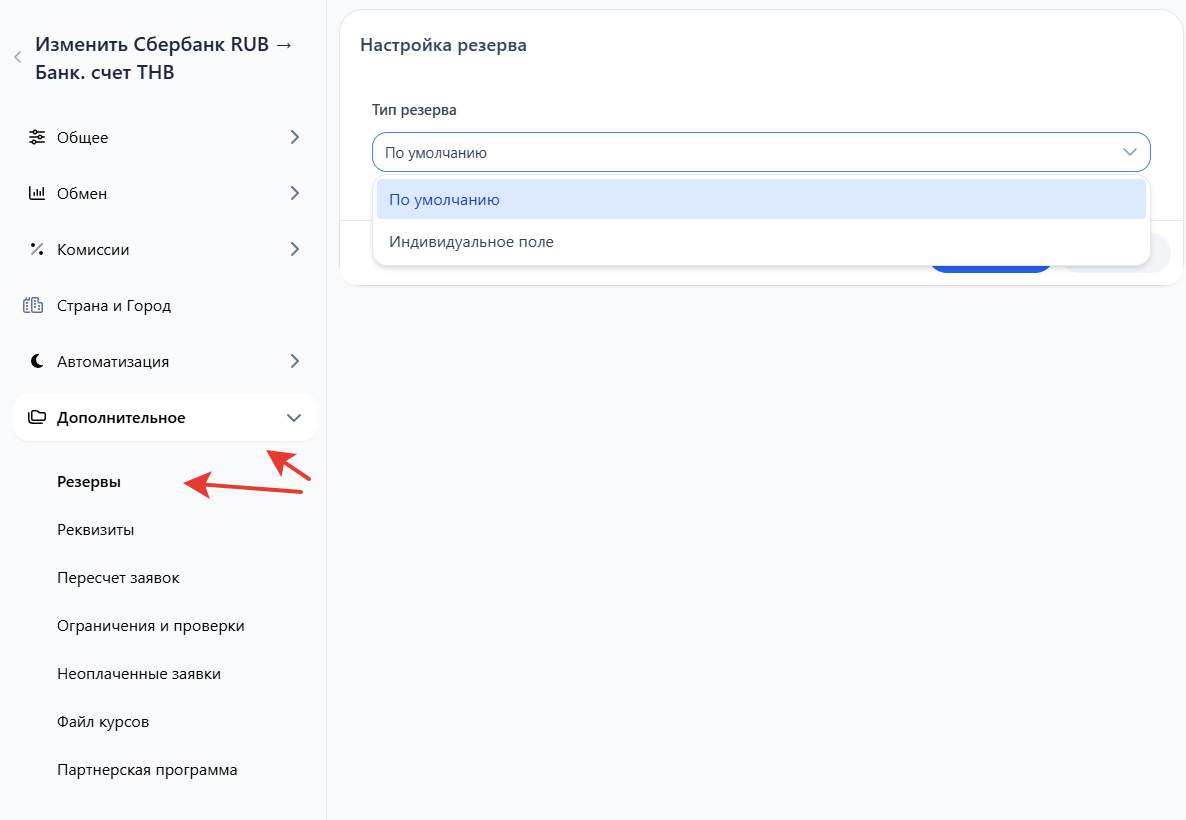
Task: Expand the Автоматизация section chevron
Action: tap(294, 361)
